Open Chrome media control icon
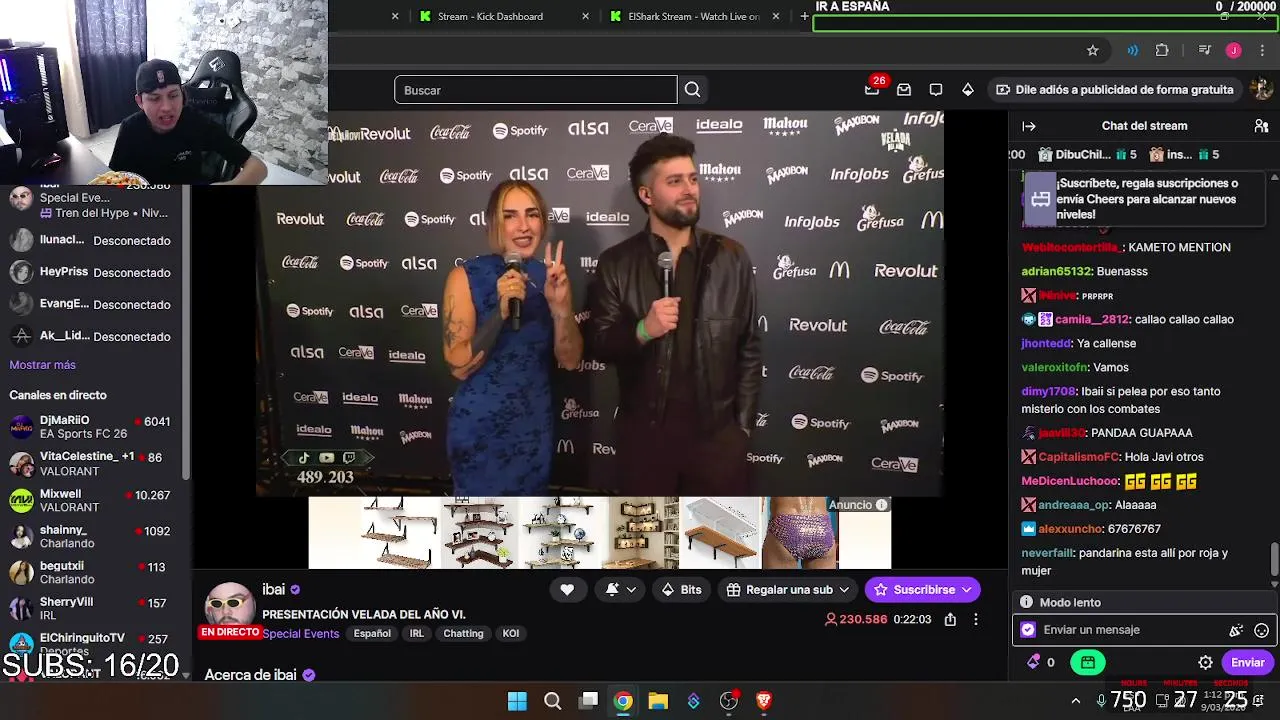The height and width of the screenshot is (720, 1280). click(1205, 50)
